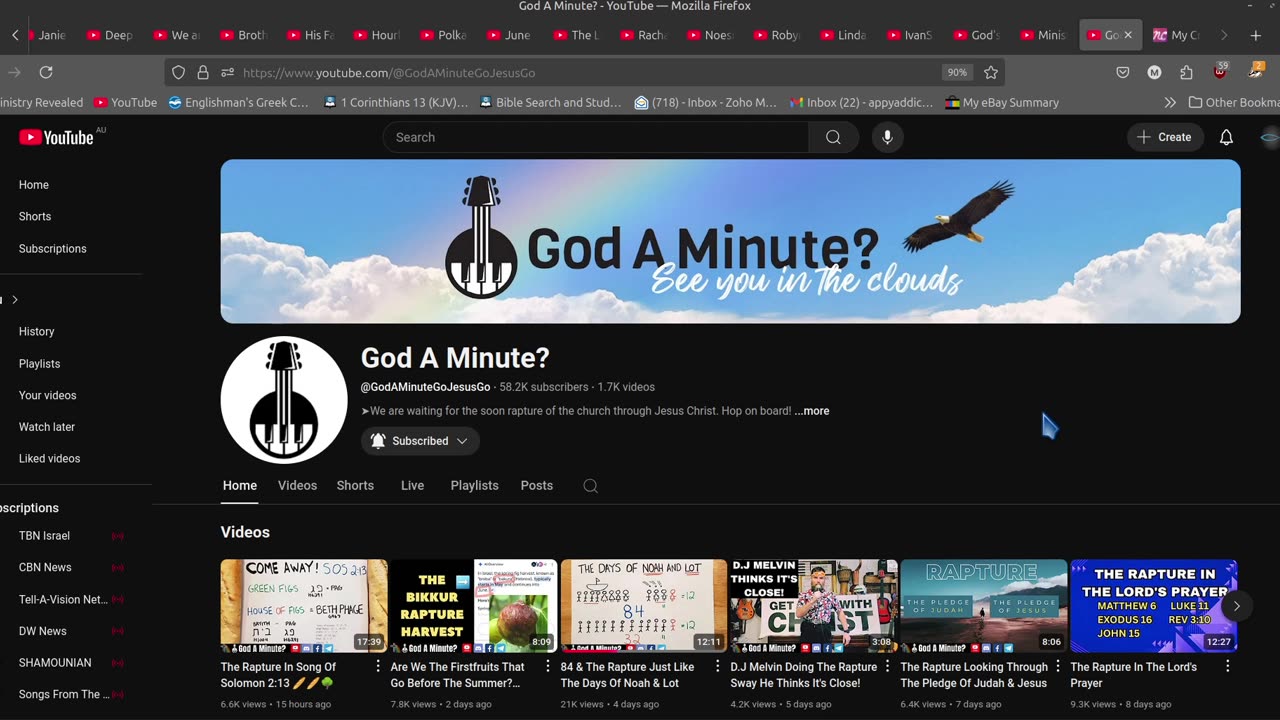Search within channel magnifier icon
1280x720 pixels.
(x=591, y=486)
